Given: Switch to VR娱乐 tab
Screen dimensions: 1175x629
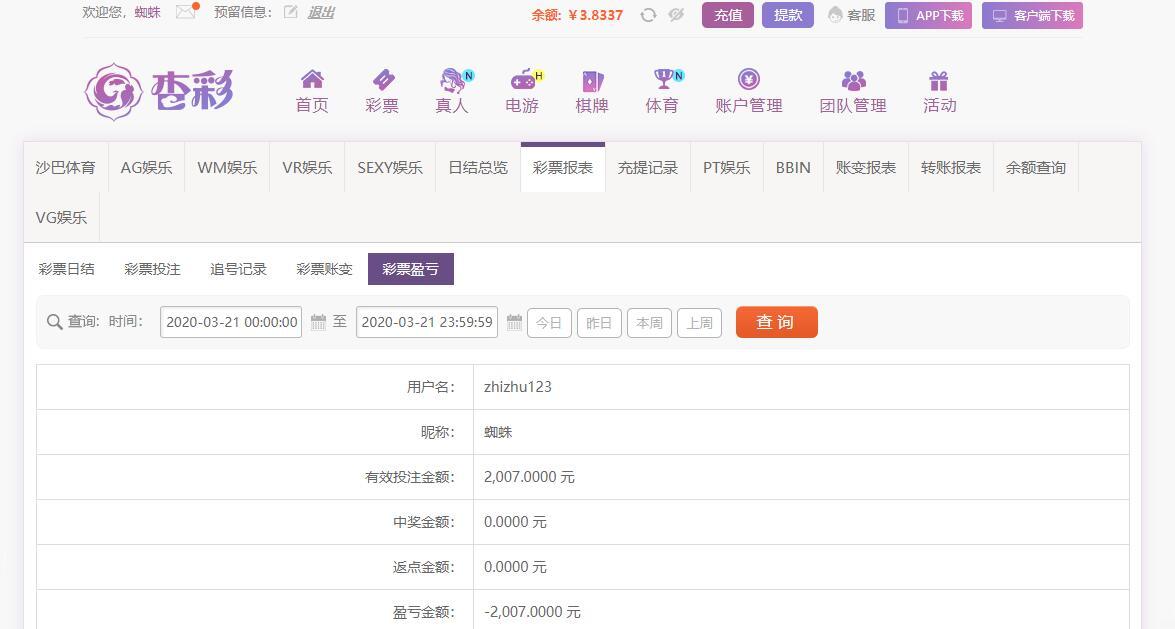Looking at the screenshot, I should [307, 167].
